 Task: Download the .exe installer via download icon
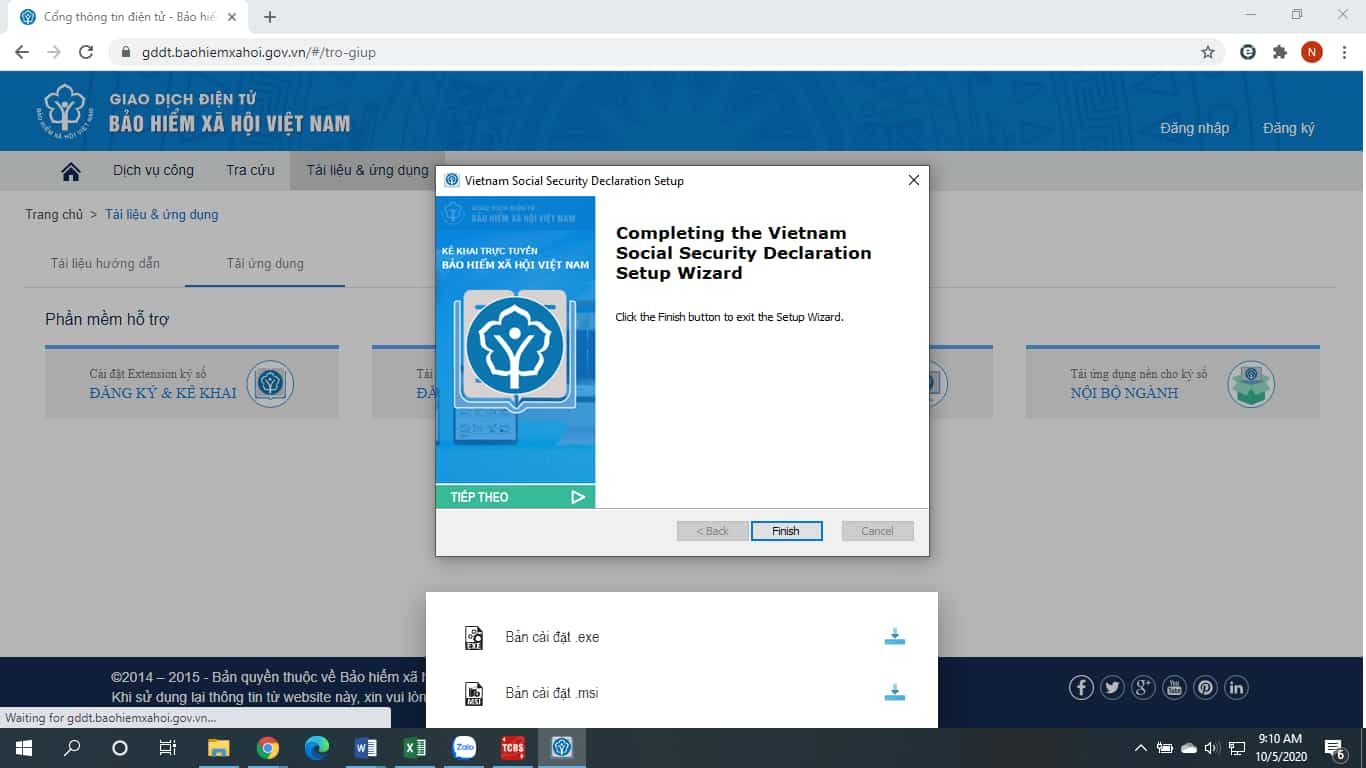[x=894, y=637]
